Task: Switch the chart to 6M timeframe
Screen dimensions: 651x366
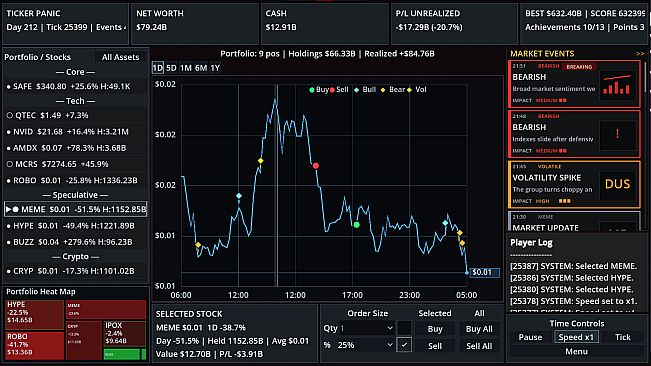Action: click(201, 68)
